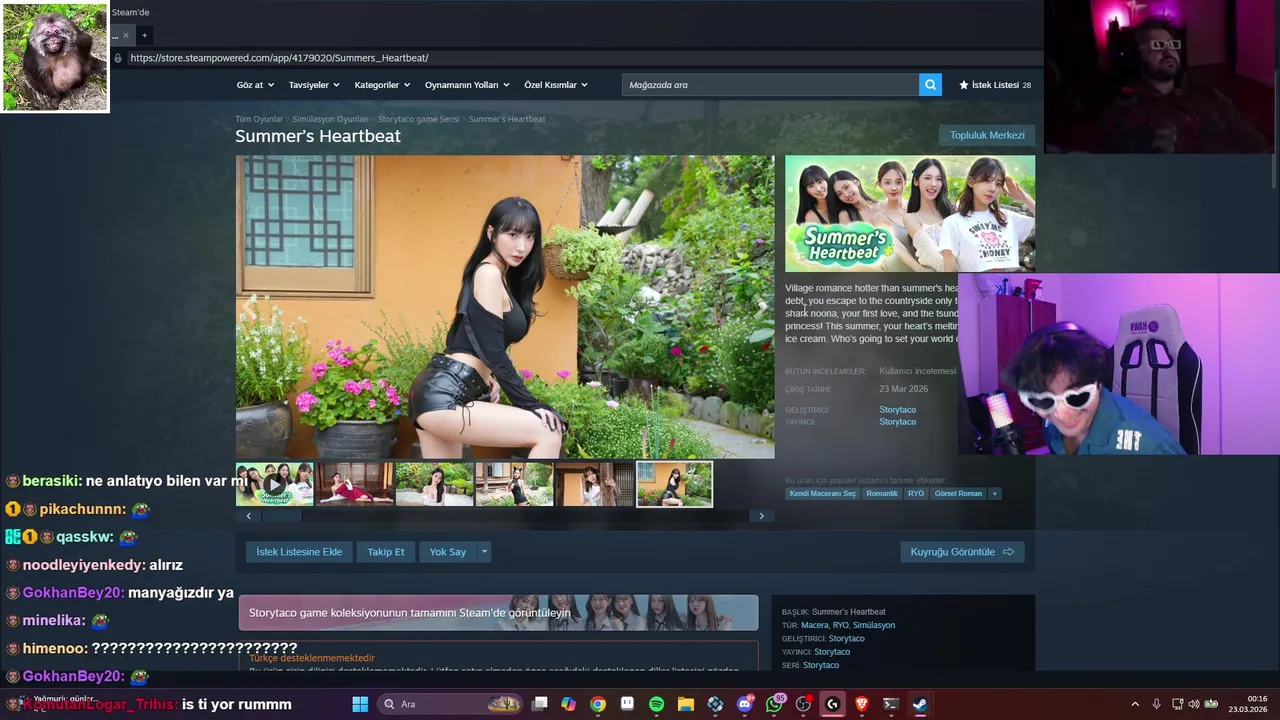
Task: Open Discord from the taskbar
Action: (x=745, y=704)
